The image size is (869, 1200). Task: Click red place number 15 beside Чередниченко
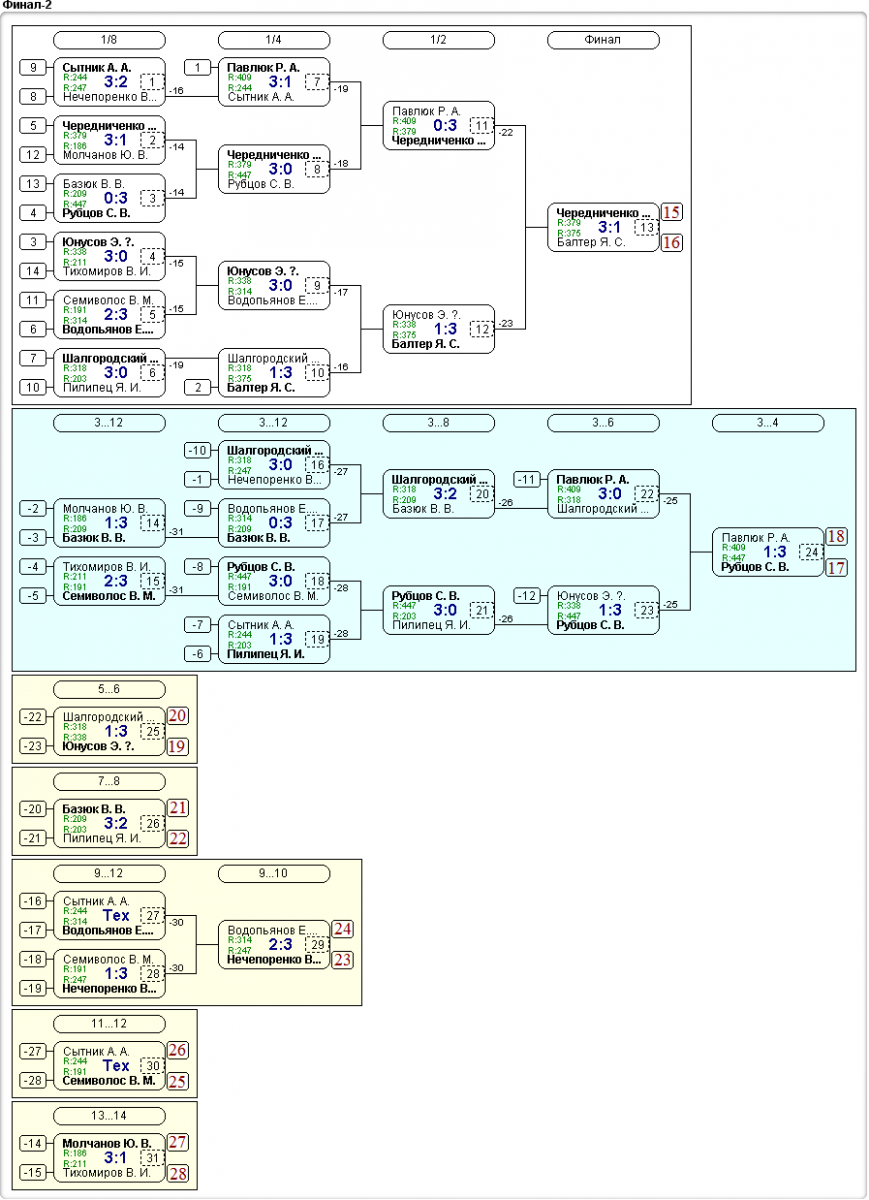672,212
